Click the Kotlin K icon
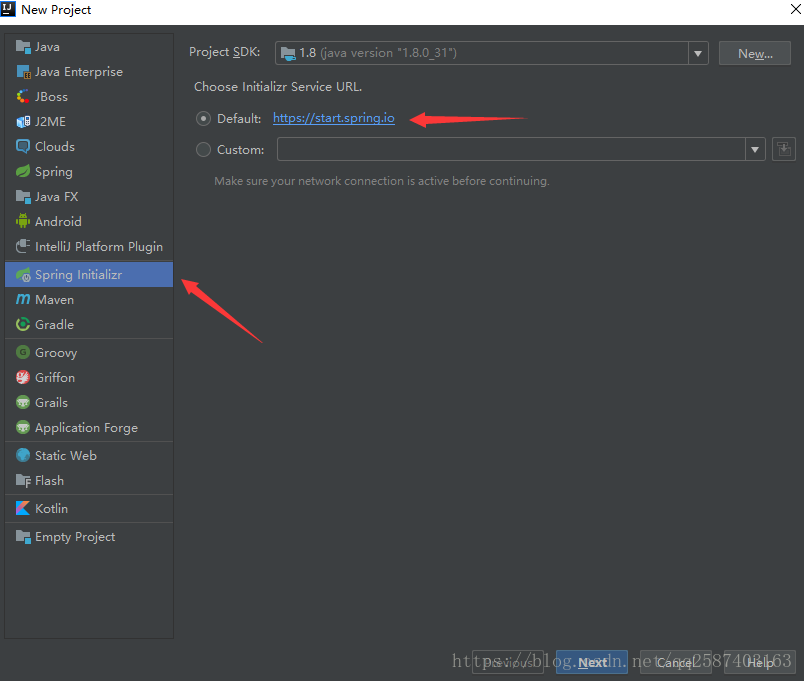 point(23,508)
